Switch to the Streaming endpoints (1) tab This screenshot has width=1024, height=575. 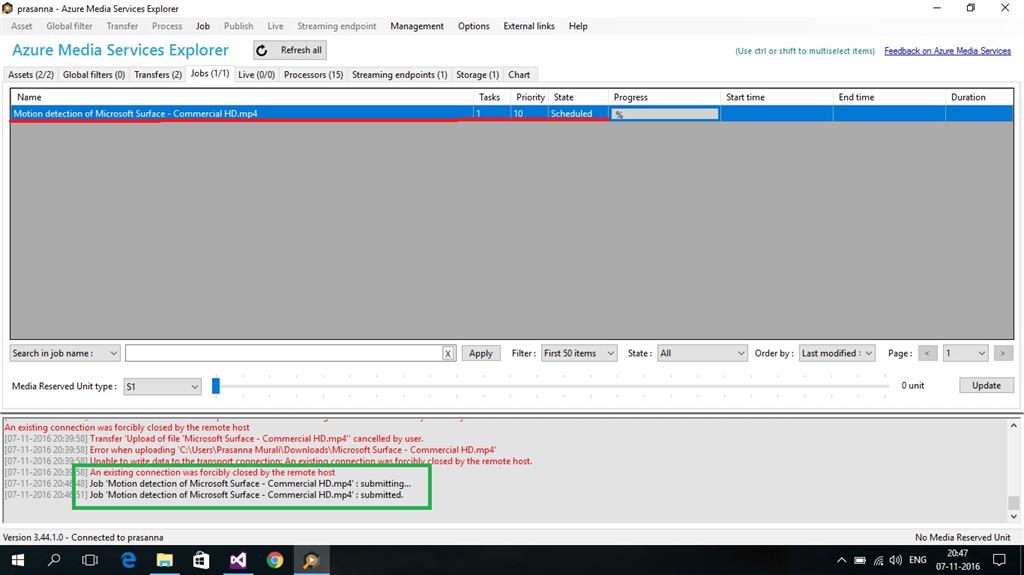[x=399, y=74]
